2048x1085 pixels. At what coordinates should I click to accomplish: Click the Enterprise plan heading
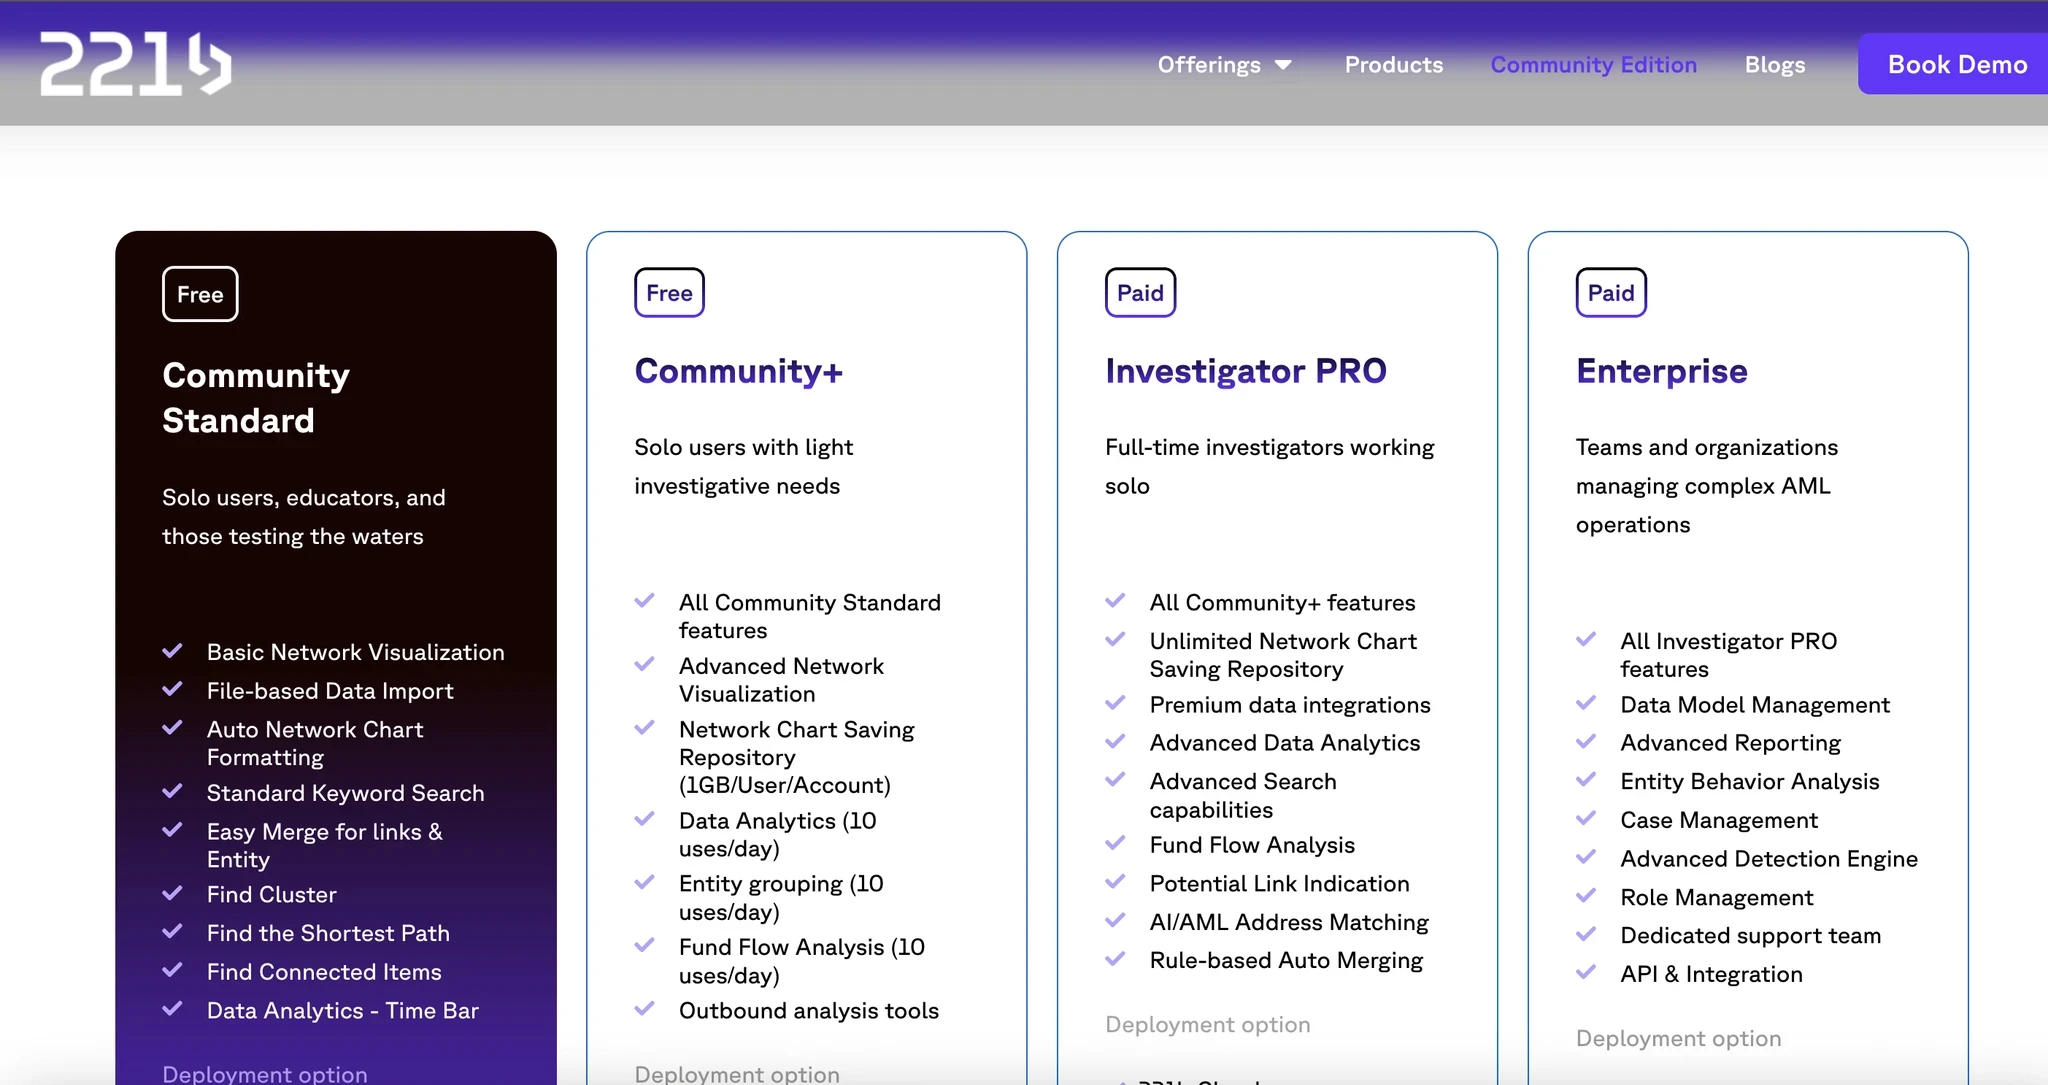tap(1661, 371)
